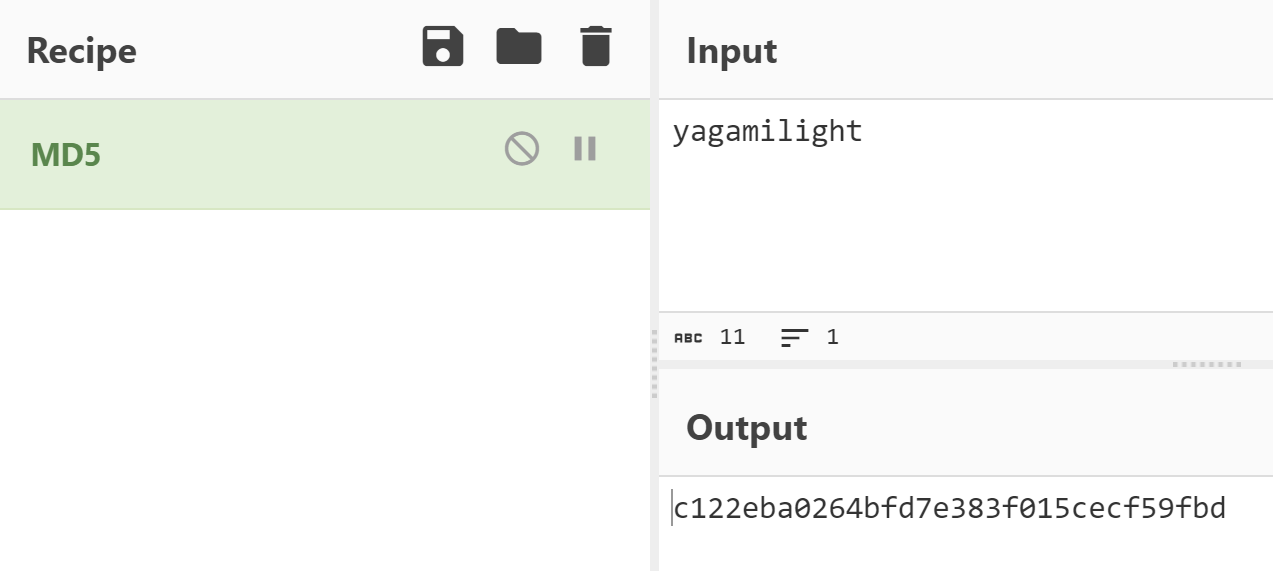The height and width of the screenshot is (571, 1273).
Task: Click the Recipe pane heading
Action: coord(81,51)
